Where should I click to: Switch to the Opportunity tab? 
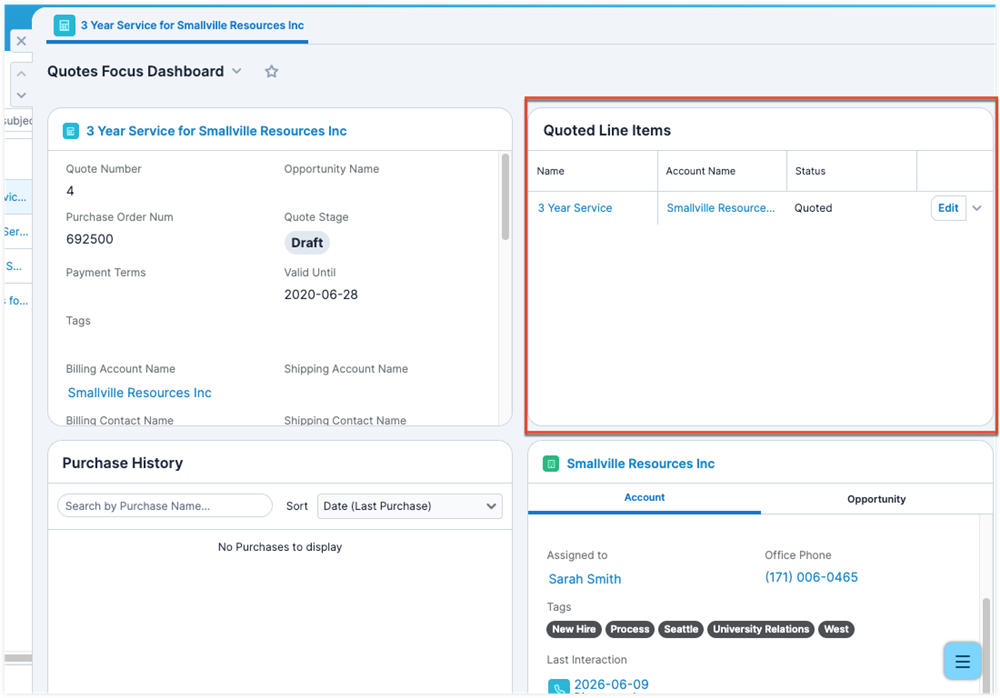pyautogui.click(x=876, y=499)
